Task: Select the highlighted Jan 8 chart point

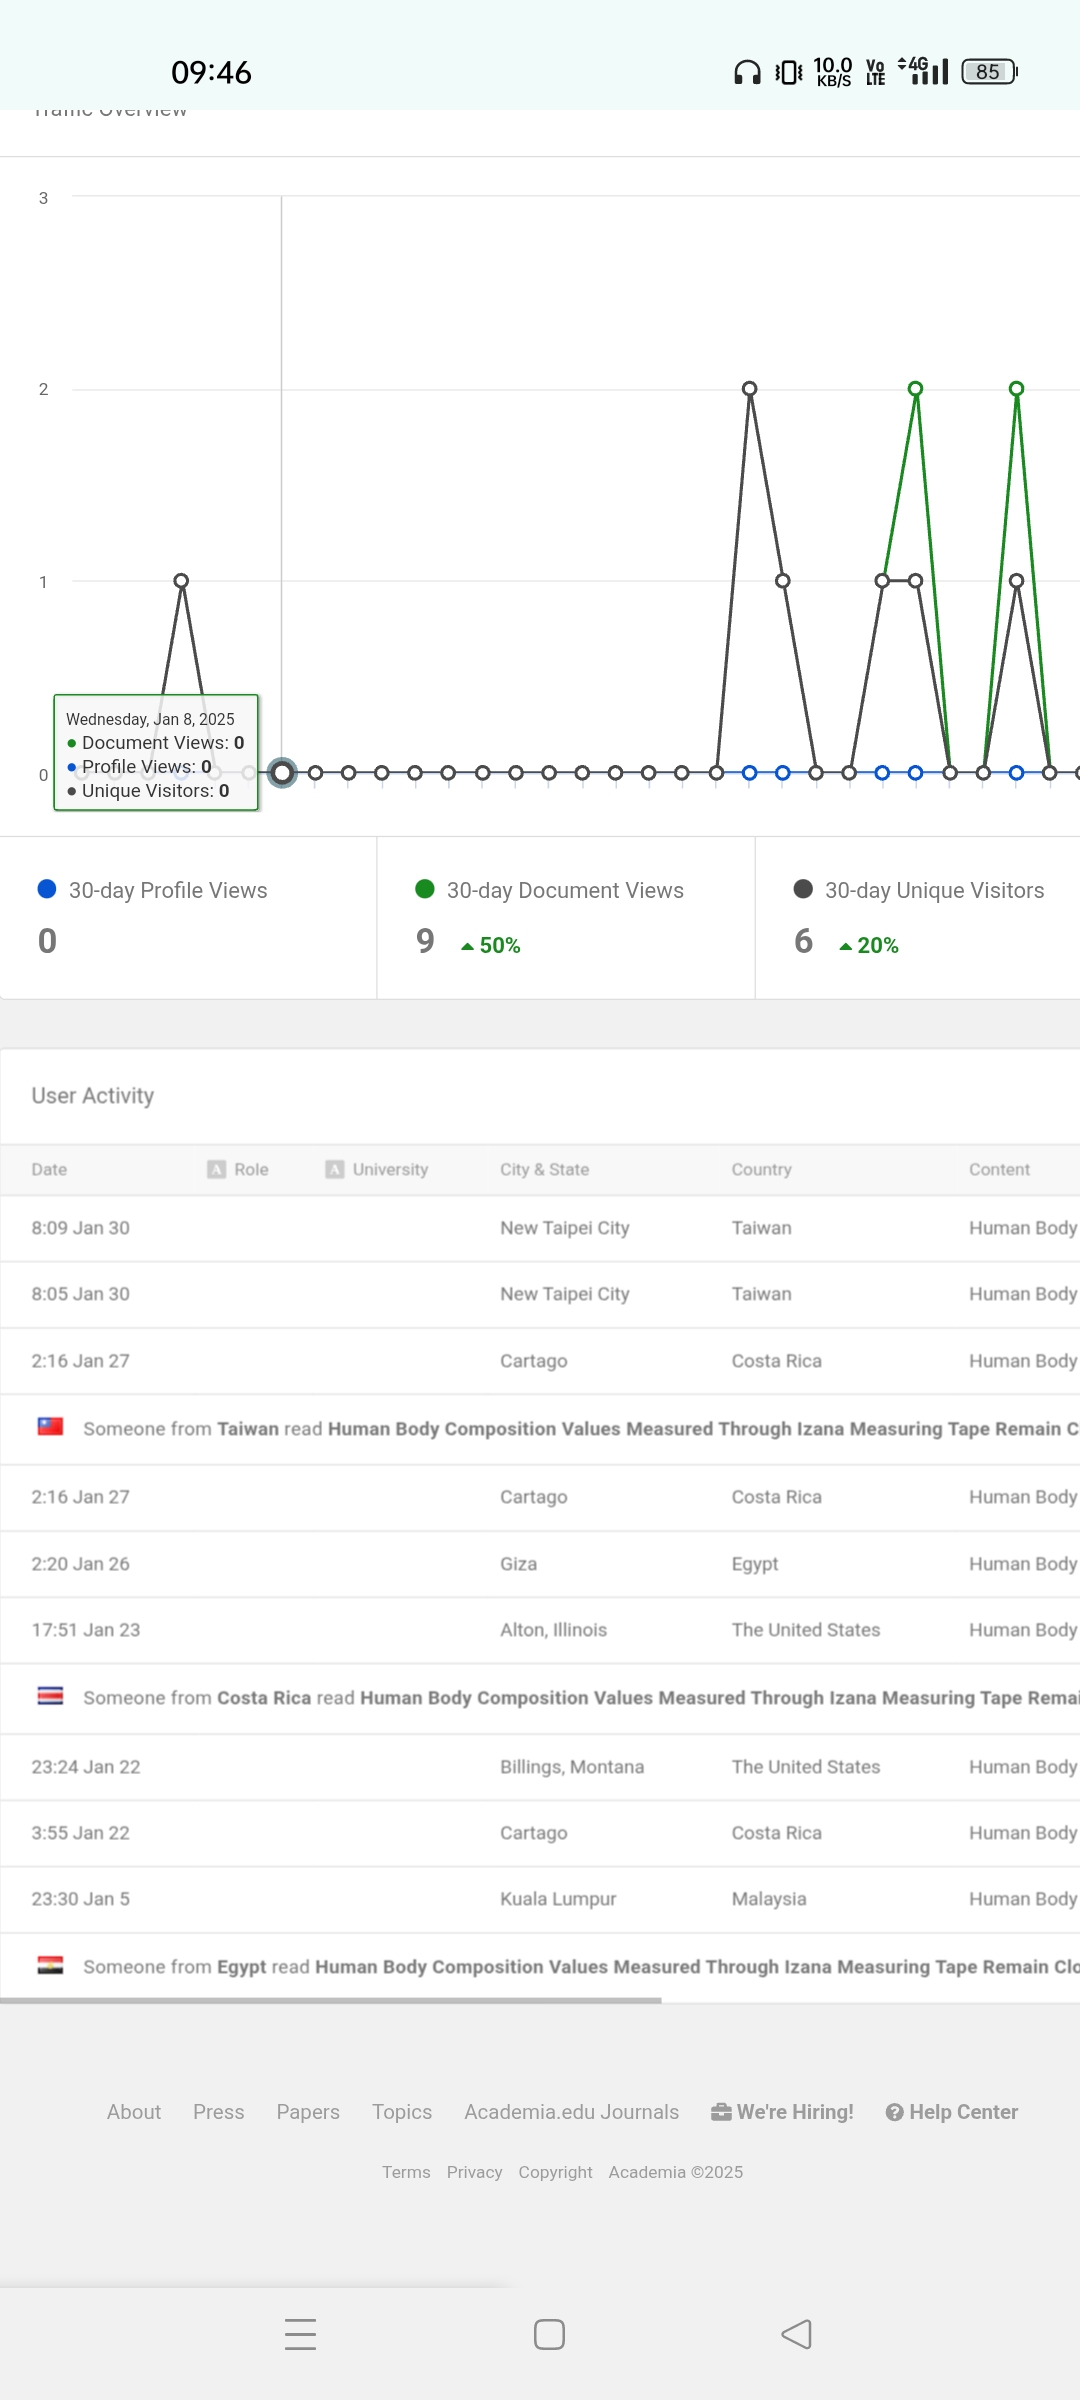Action: (282, 772)
